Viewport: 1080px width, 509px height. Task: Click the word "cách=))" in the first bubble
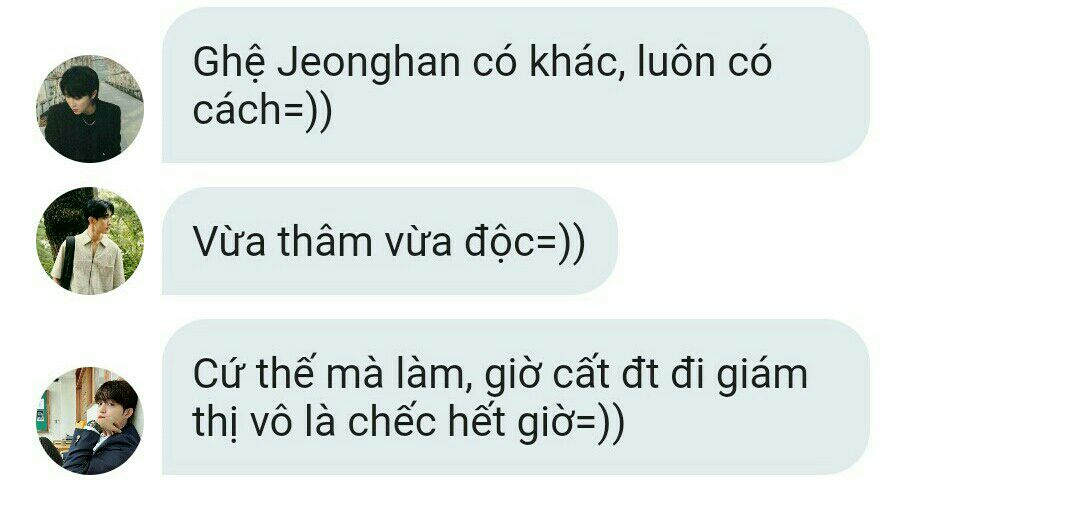pyautogui.click(x=262, y=112)
